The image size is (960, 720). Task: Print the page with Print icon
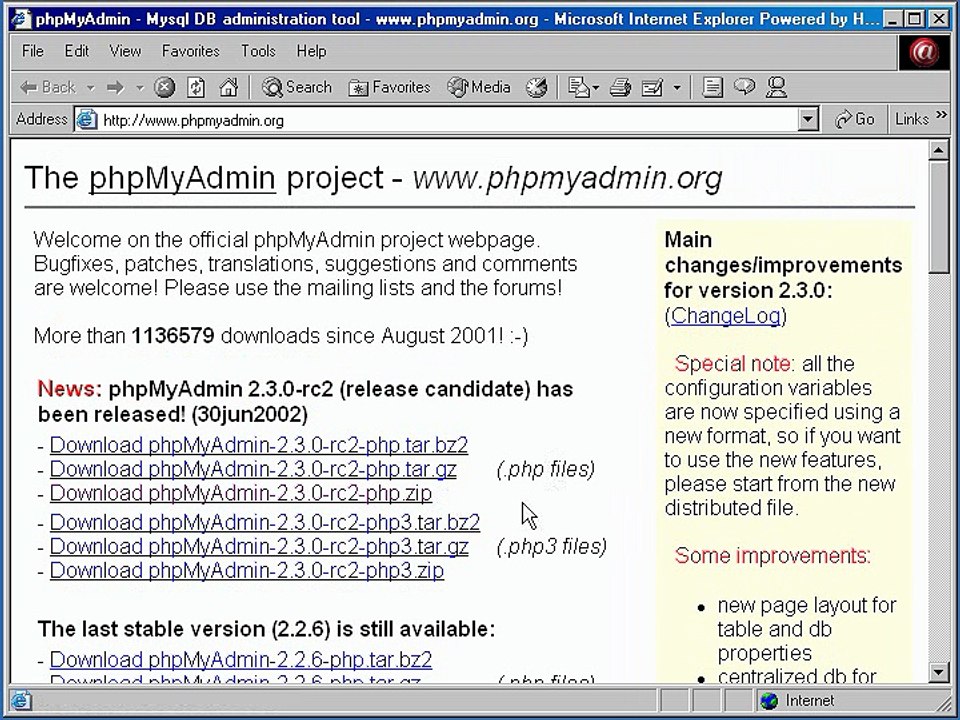[620, 88]
